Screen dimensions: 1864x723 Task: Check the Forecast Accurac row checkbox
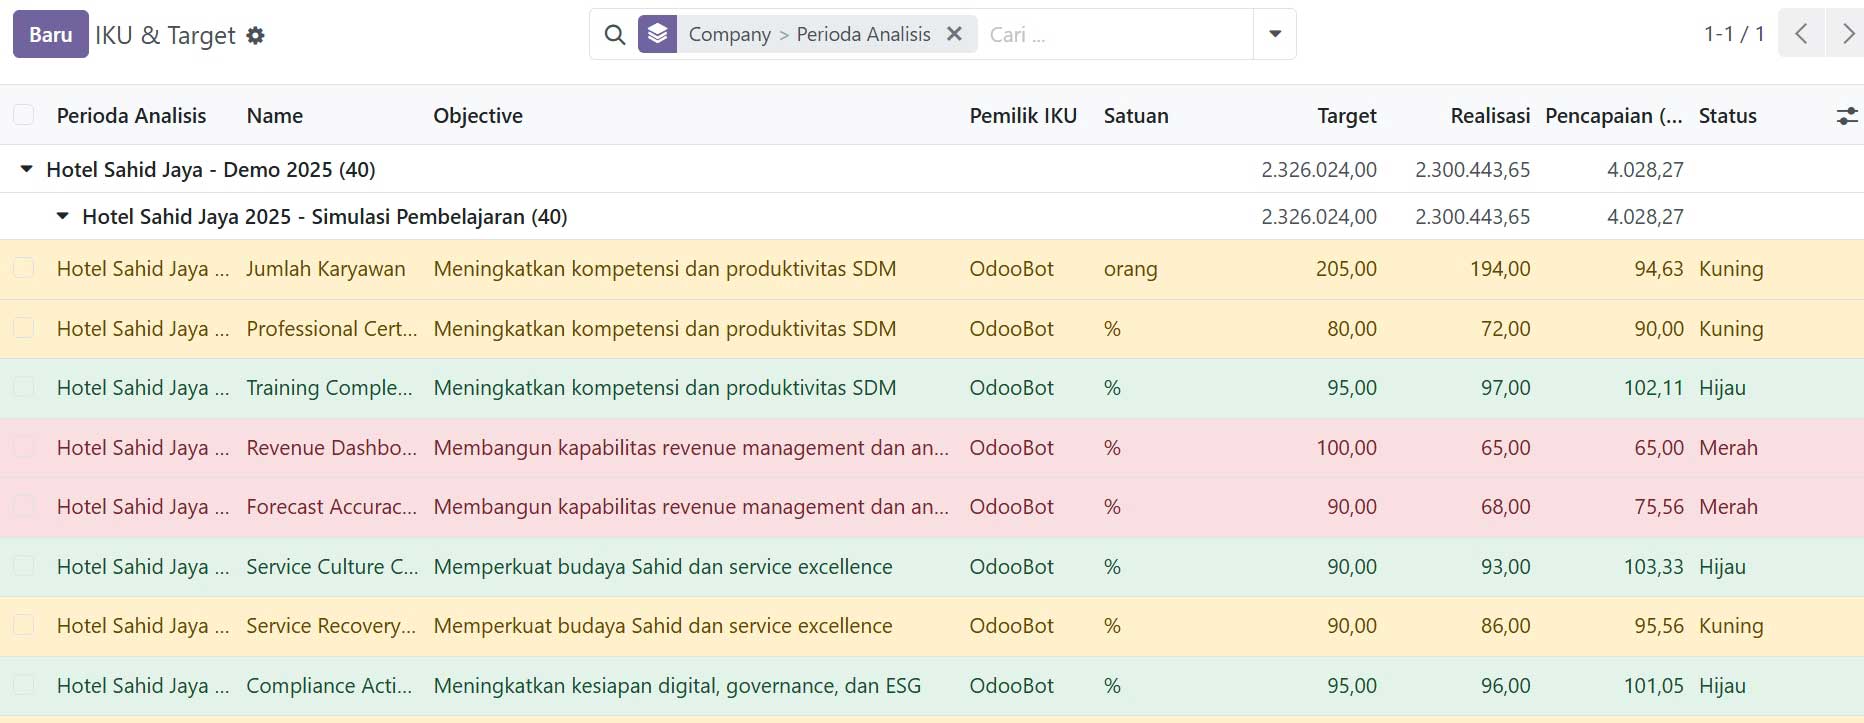coord(24,506)
